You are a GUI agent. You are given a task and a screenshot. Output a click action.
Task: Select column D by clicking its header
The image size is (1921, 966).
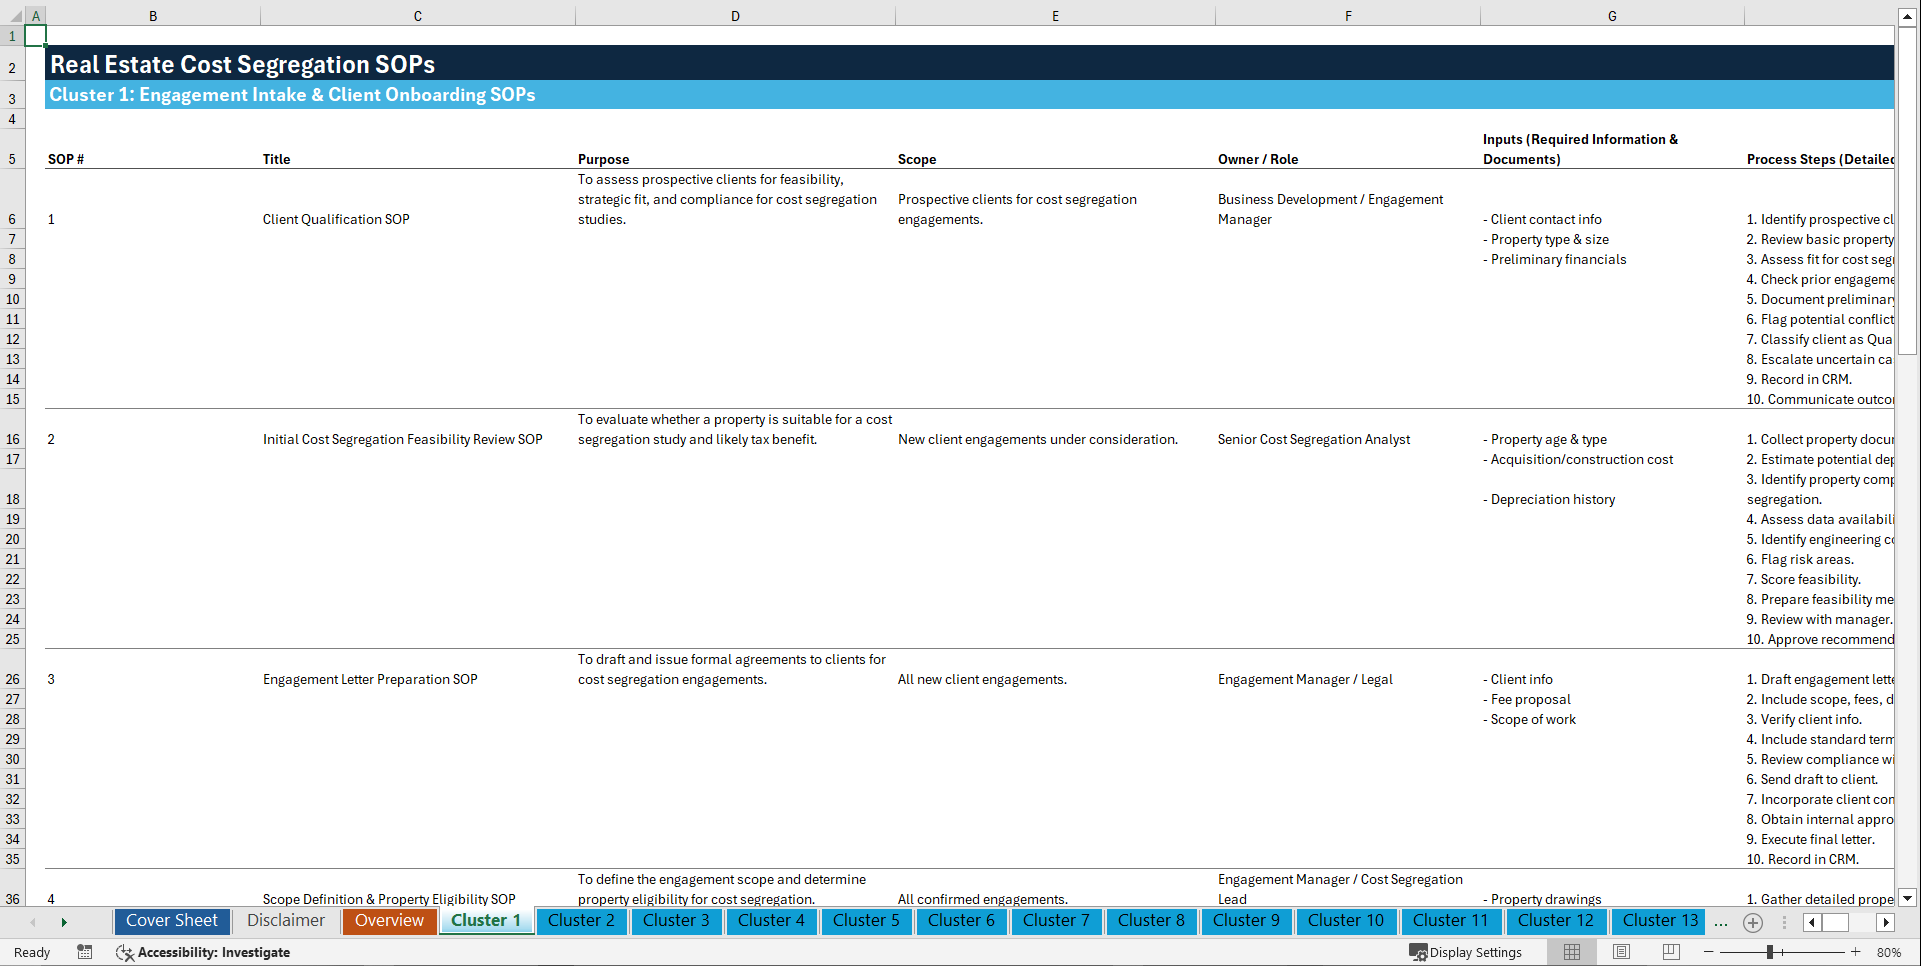735,15
